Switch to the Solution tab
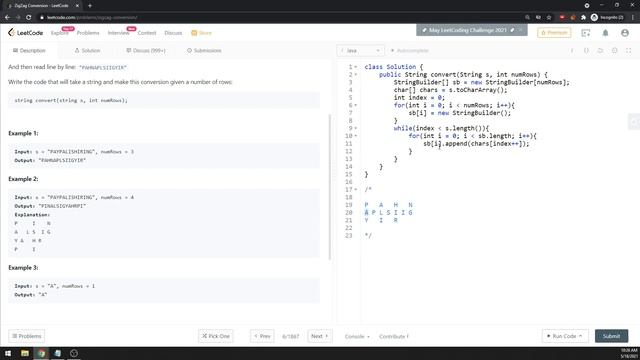Viewport: 640px width, 360px height. pyautogui.click(x=87, y=51)
